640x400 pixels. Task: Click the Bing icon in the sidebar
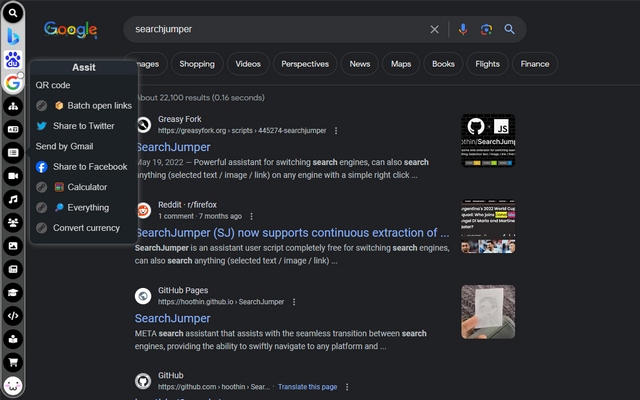(x=14, y=36)
